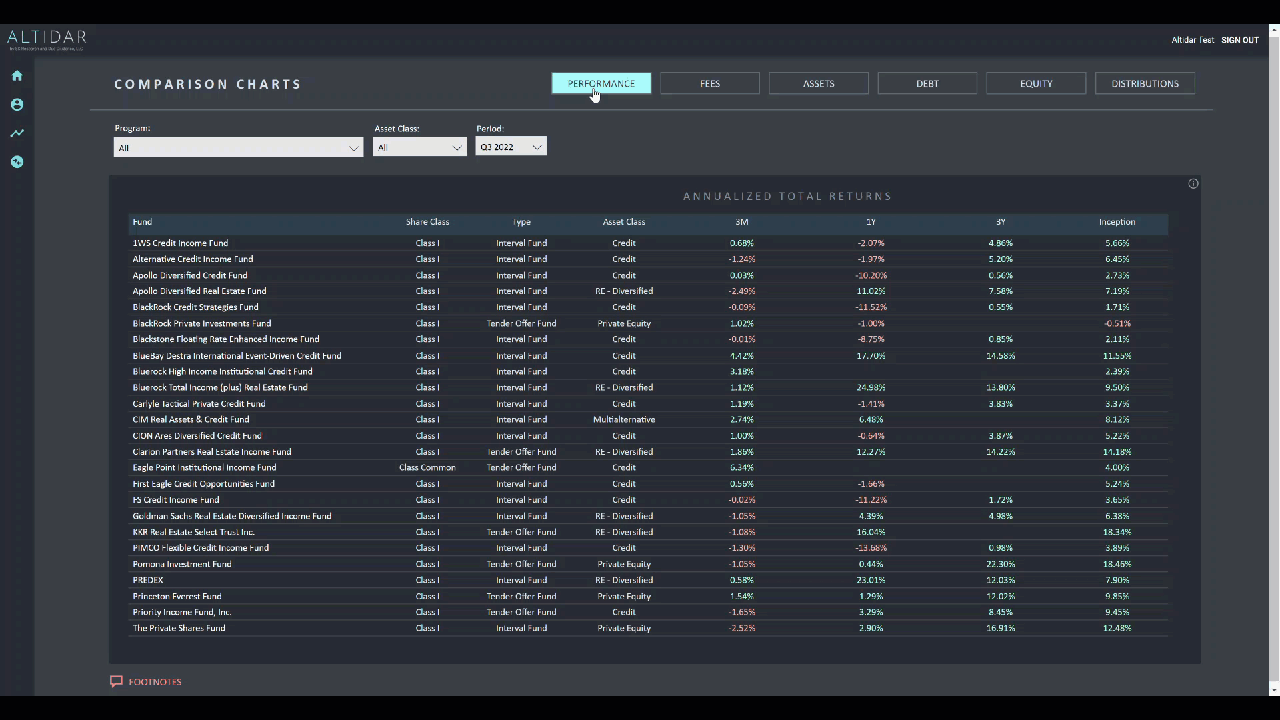Open the Footnotes link

coord(155,682)
